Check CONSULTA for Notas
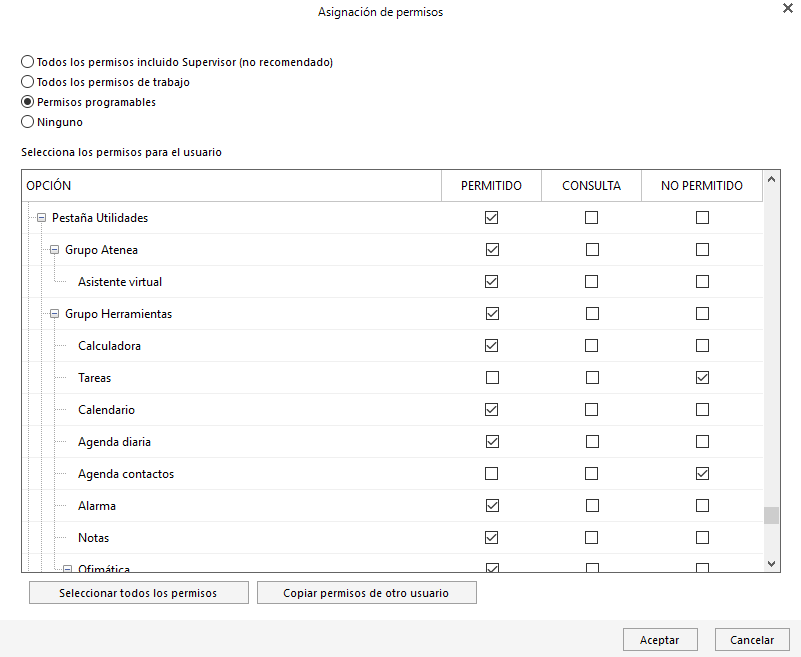The width and height of the screenshot is (801, 657). (592, 537)
